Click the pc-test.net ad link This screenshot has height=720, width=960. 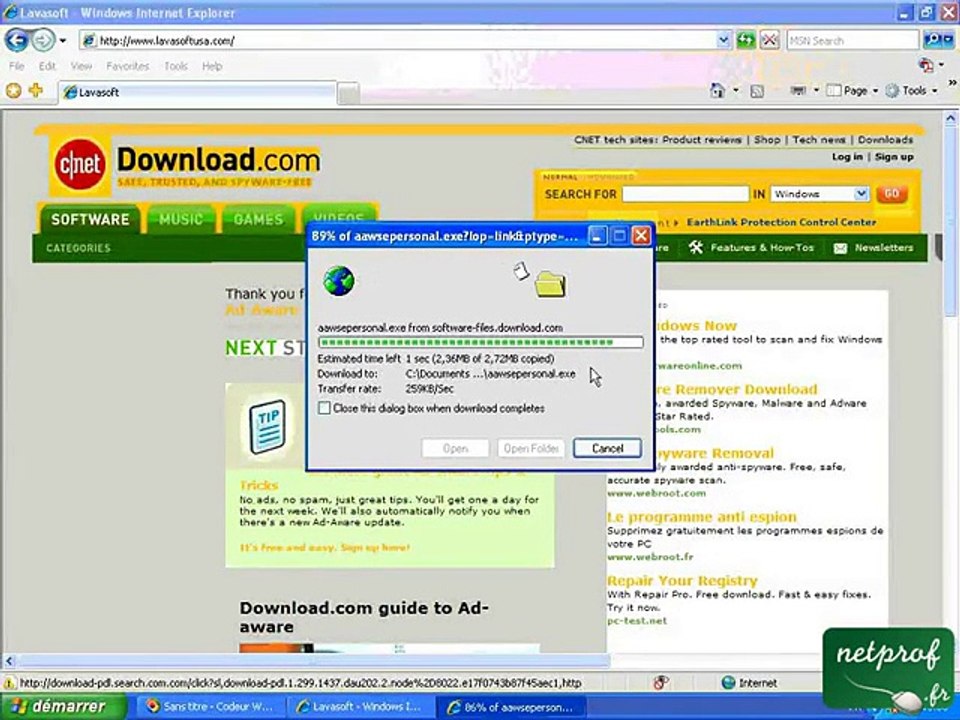(x=637, y=621)
